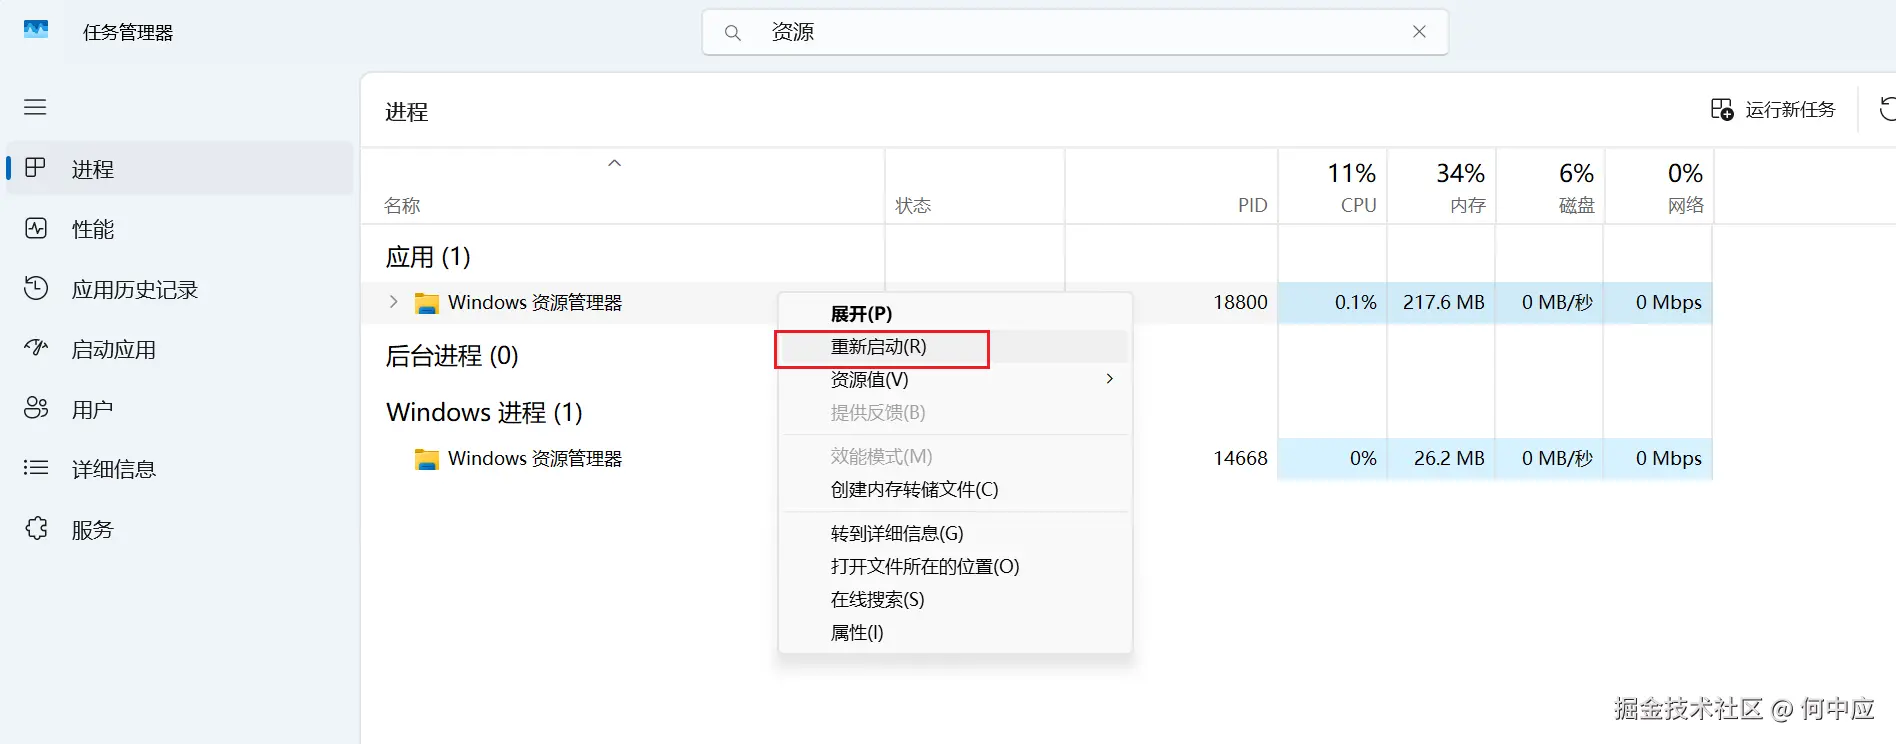The height and width of the screenshot is (744, 1896).
Task: Open the 资源值(V) submenu arrow
Action: click(1110, 378)
